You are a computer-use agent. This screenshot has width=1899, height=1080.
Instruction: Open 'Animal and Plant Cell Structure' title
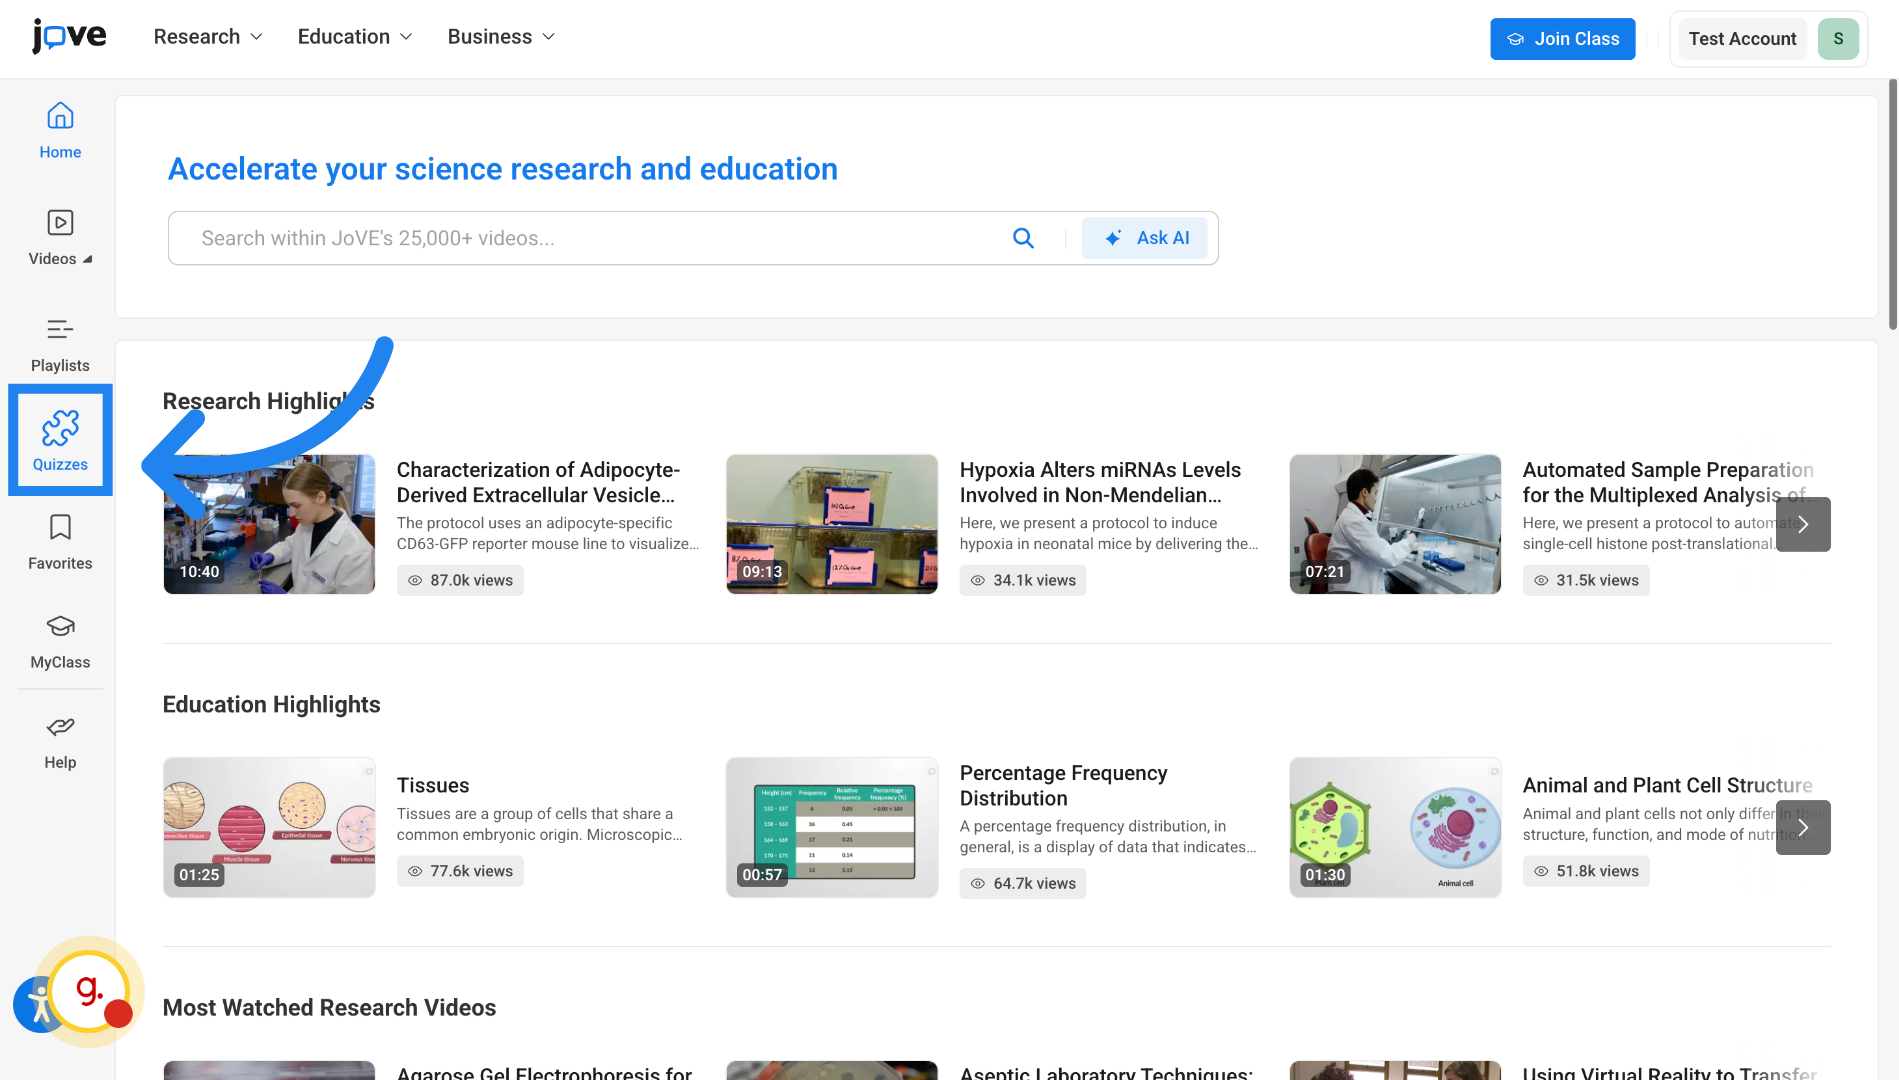click(1668, 785)
